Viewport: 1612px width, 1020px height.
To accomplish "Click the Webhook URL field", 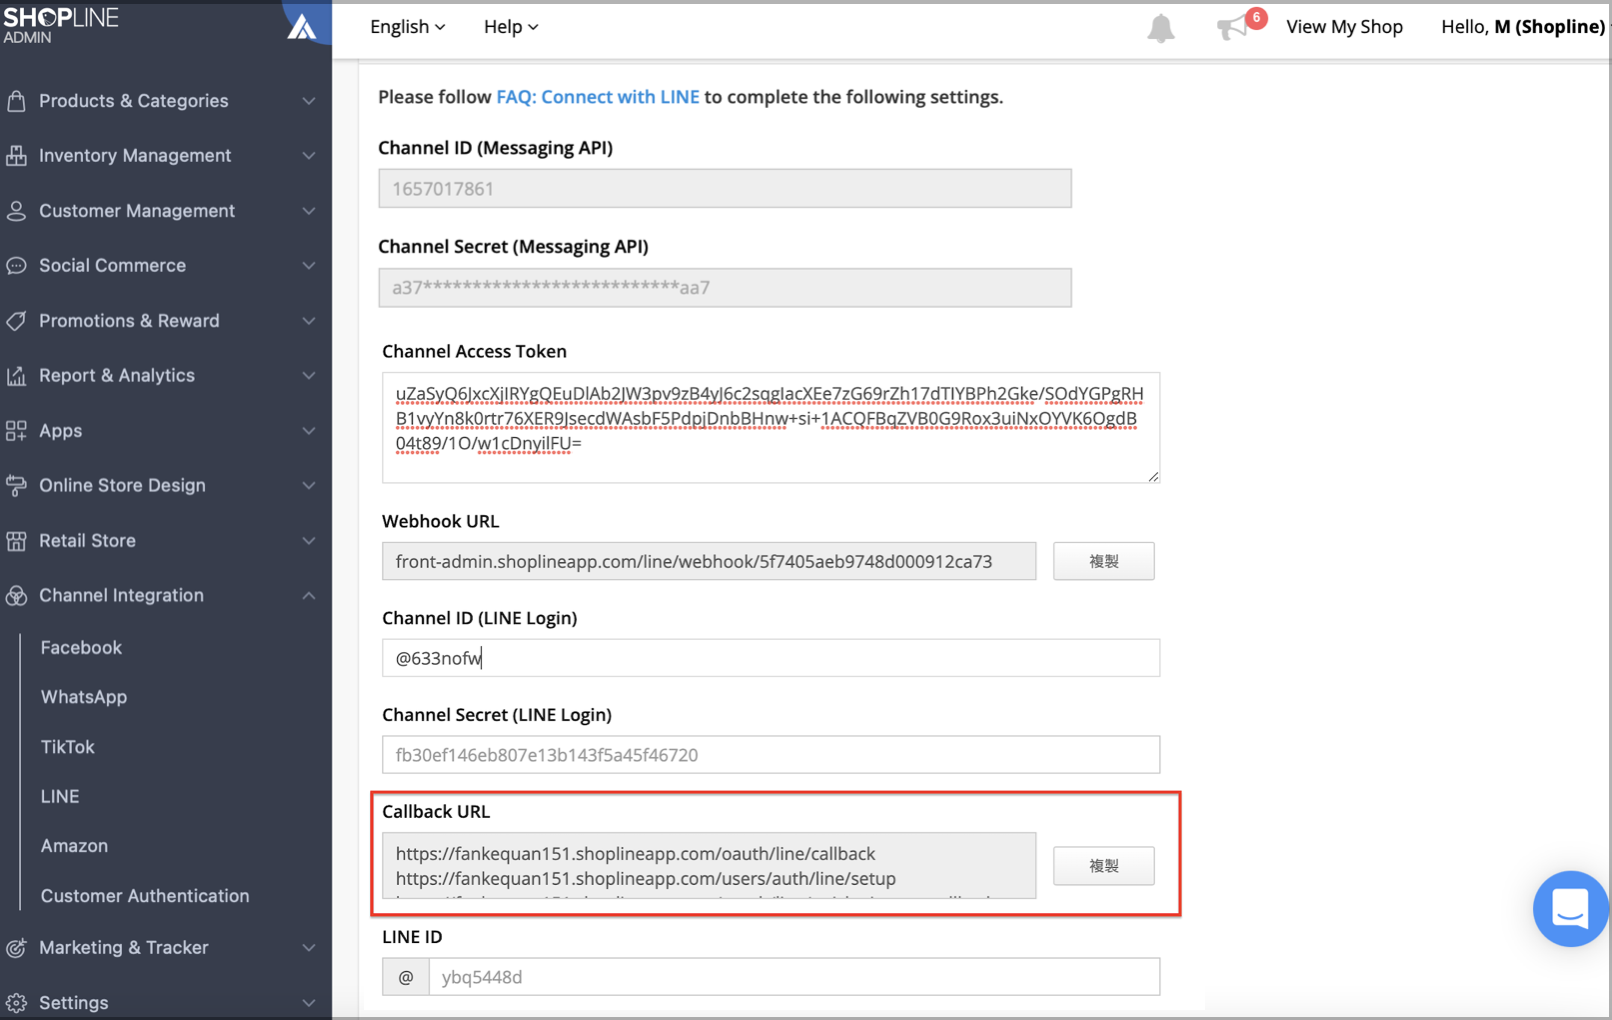I will [709, 561].
